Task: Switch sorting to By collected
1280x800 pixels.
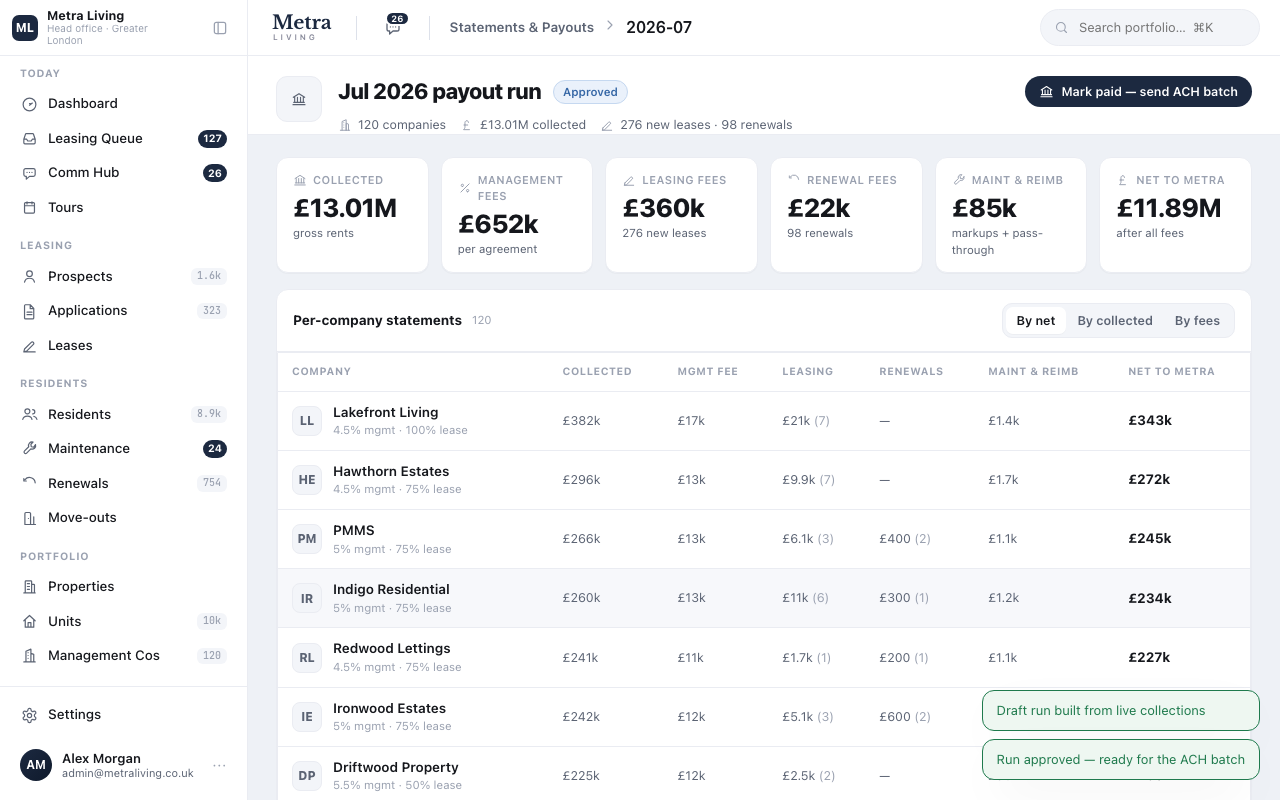Action: 1115,321
